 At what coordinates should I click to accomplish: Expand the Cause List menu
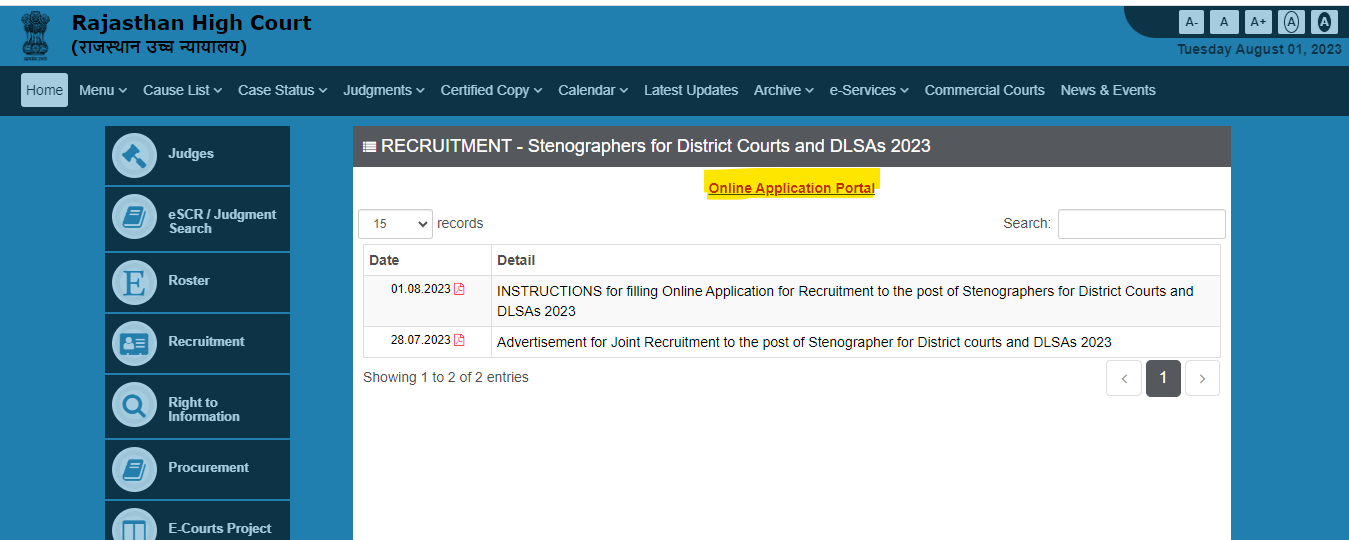[x=182, y=90]
